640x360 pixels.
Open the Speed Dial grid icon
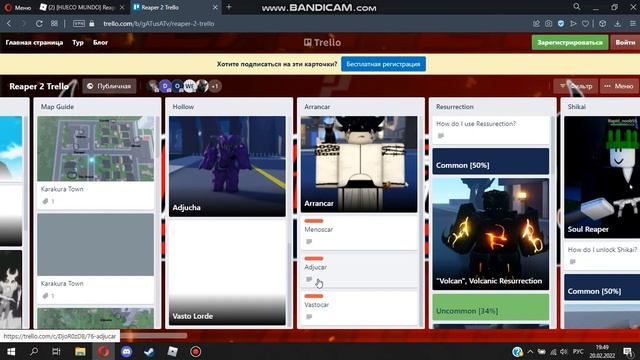[x=54, y=24]
